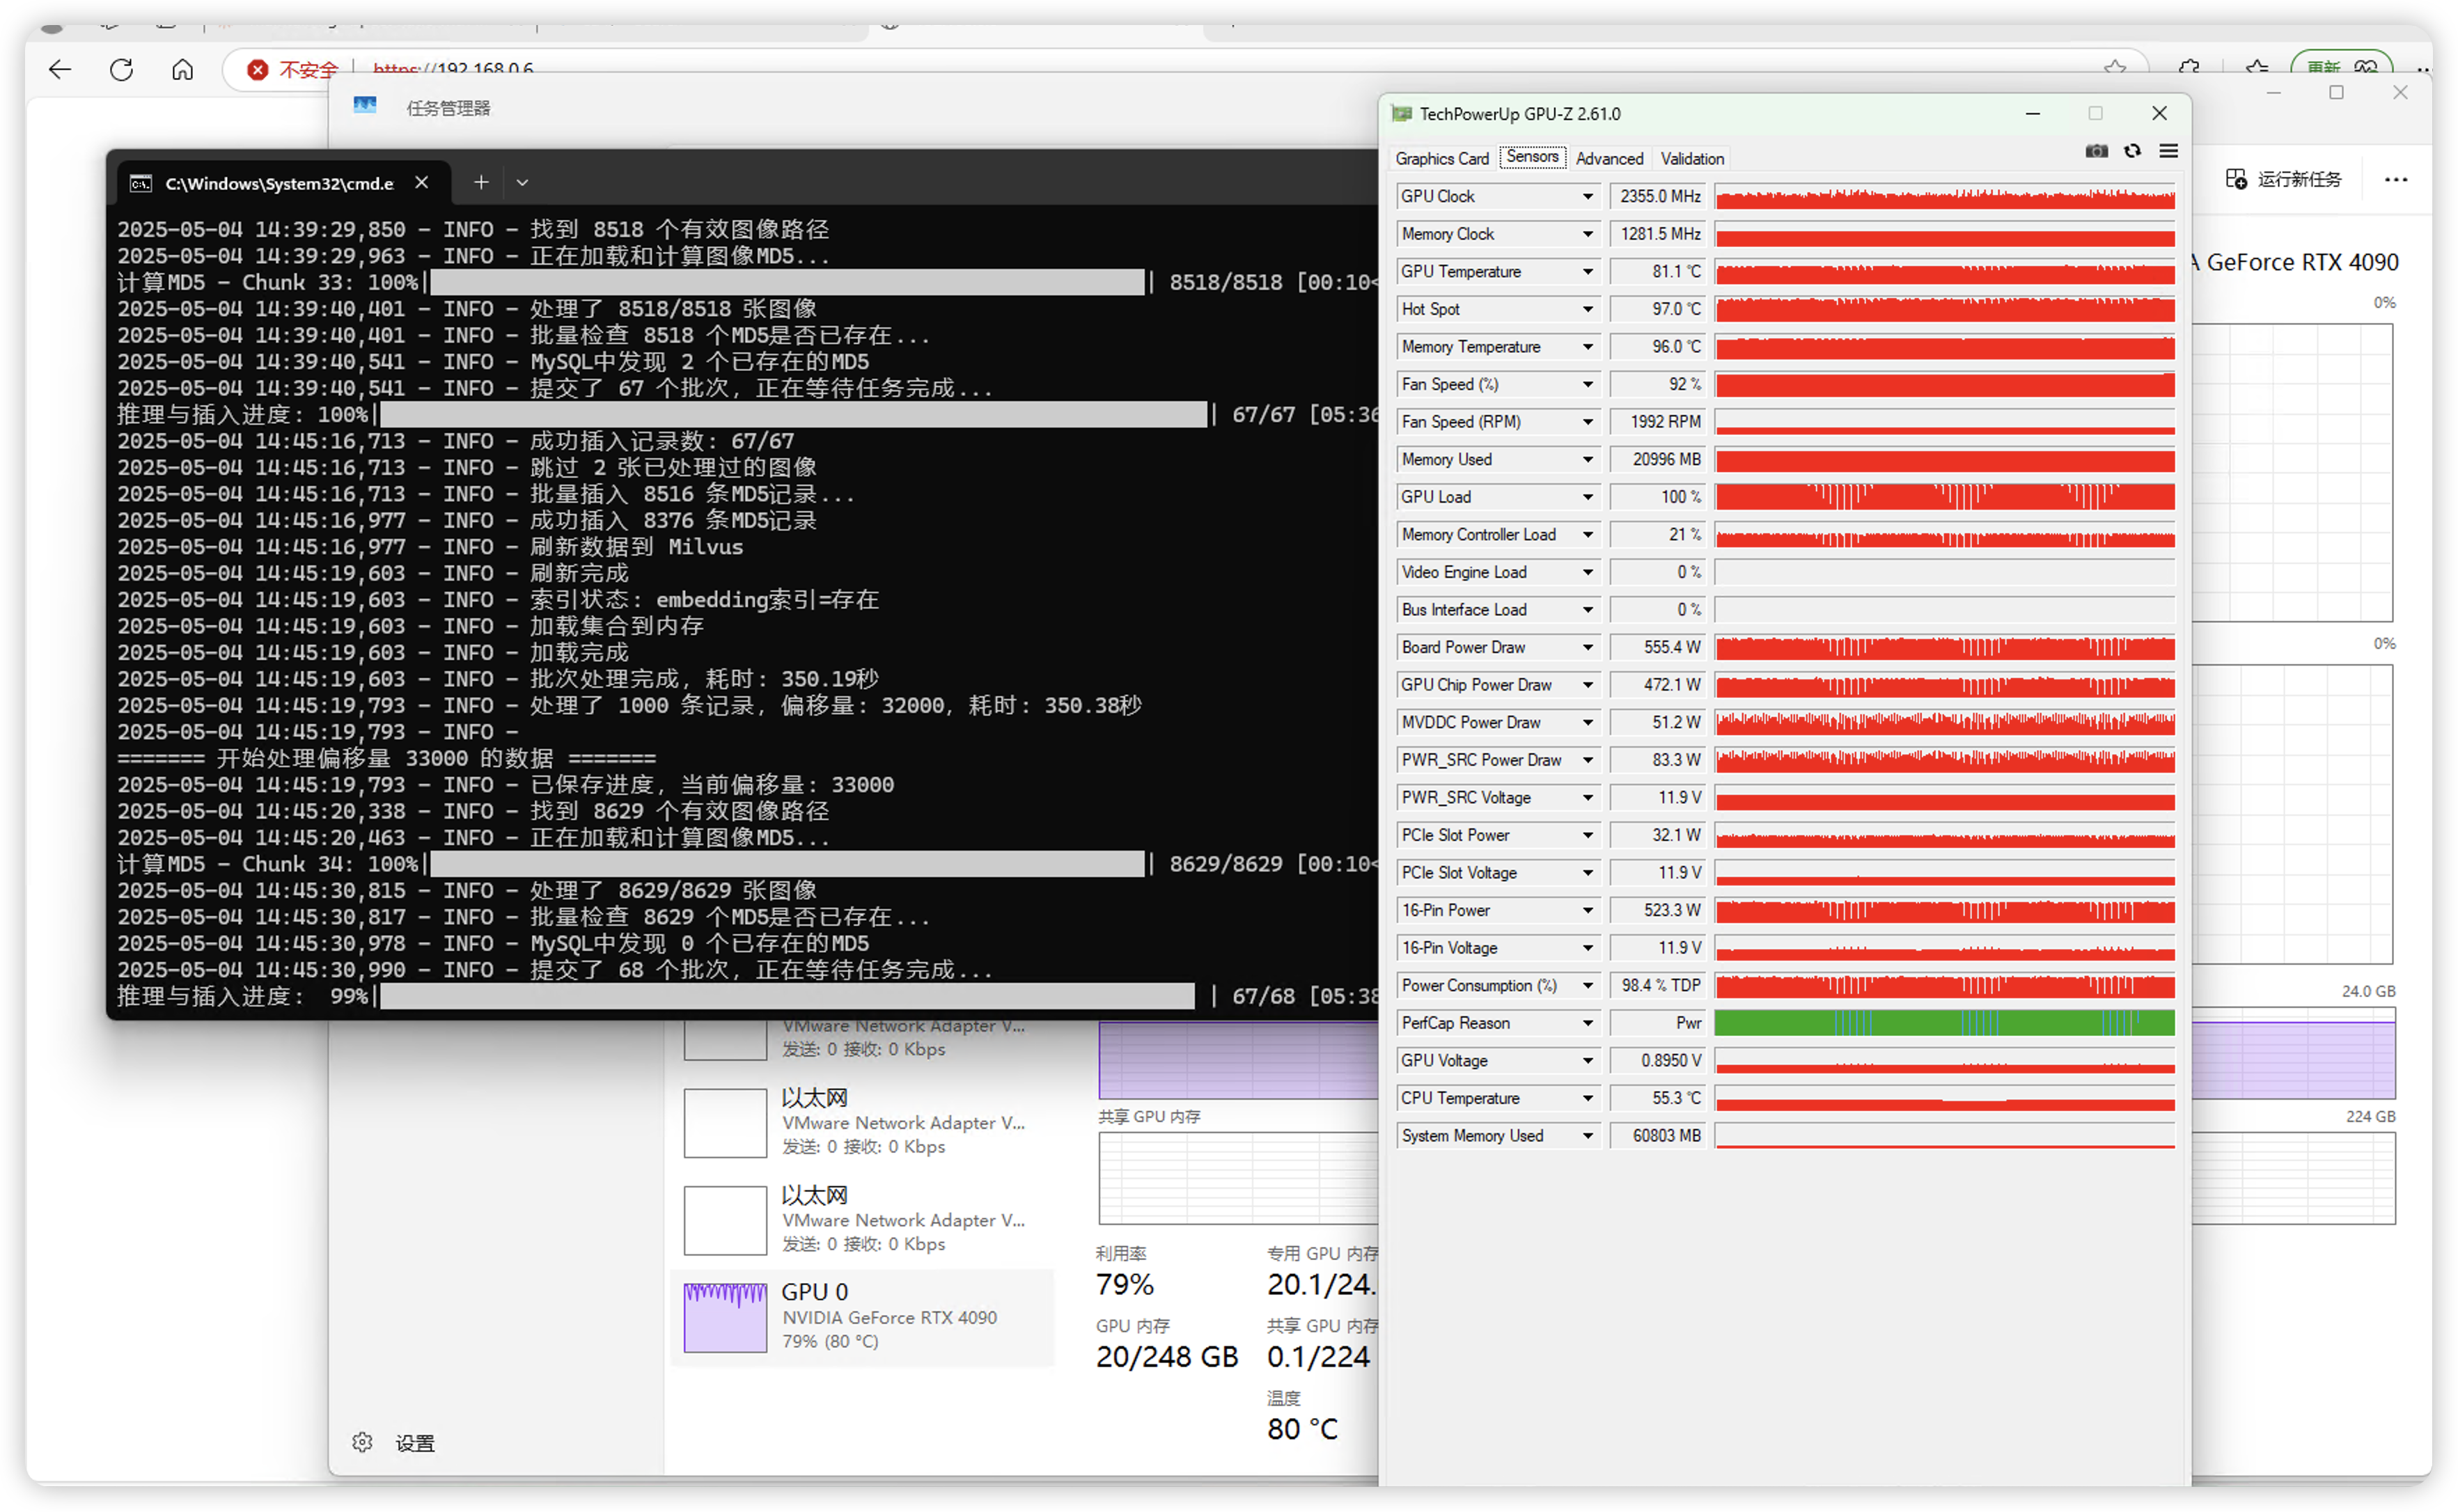The height and width of the screenshot is (1512, 2458).
Task: Click the browser address bar URL
Action: point(453,68)
